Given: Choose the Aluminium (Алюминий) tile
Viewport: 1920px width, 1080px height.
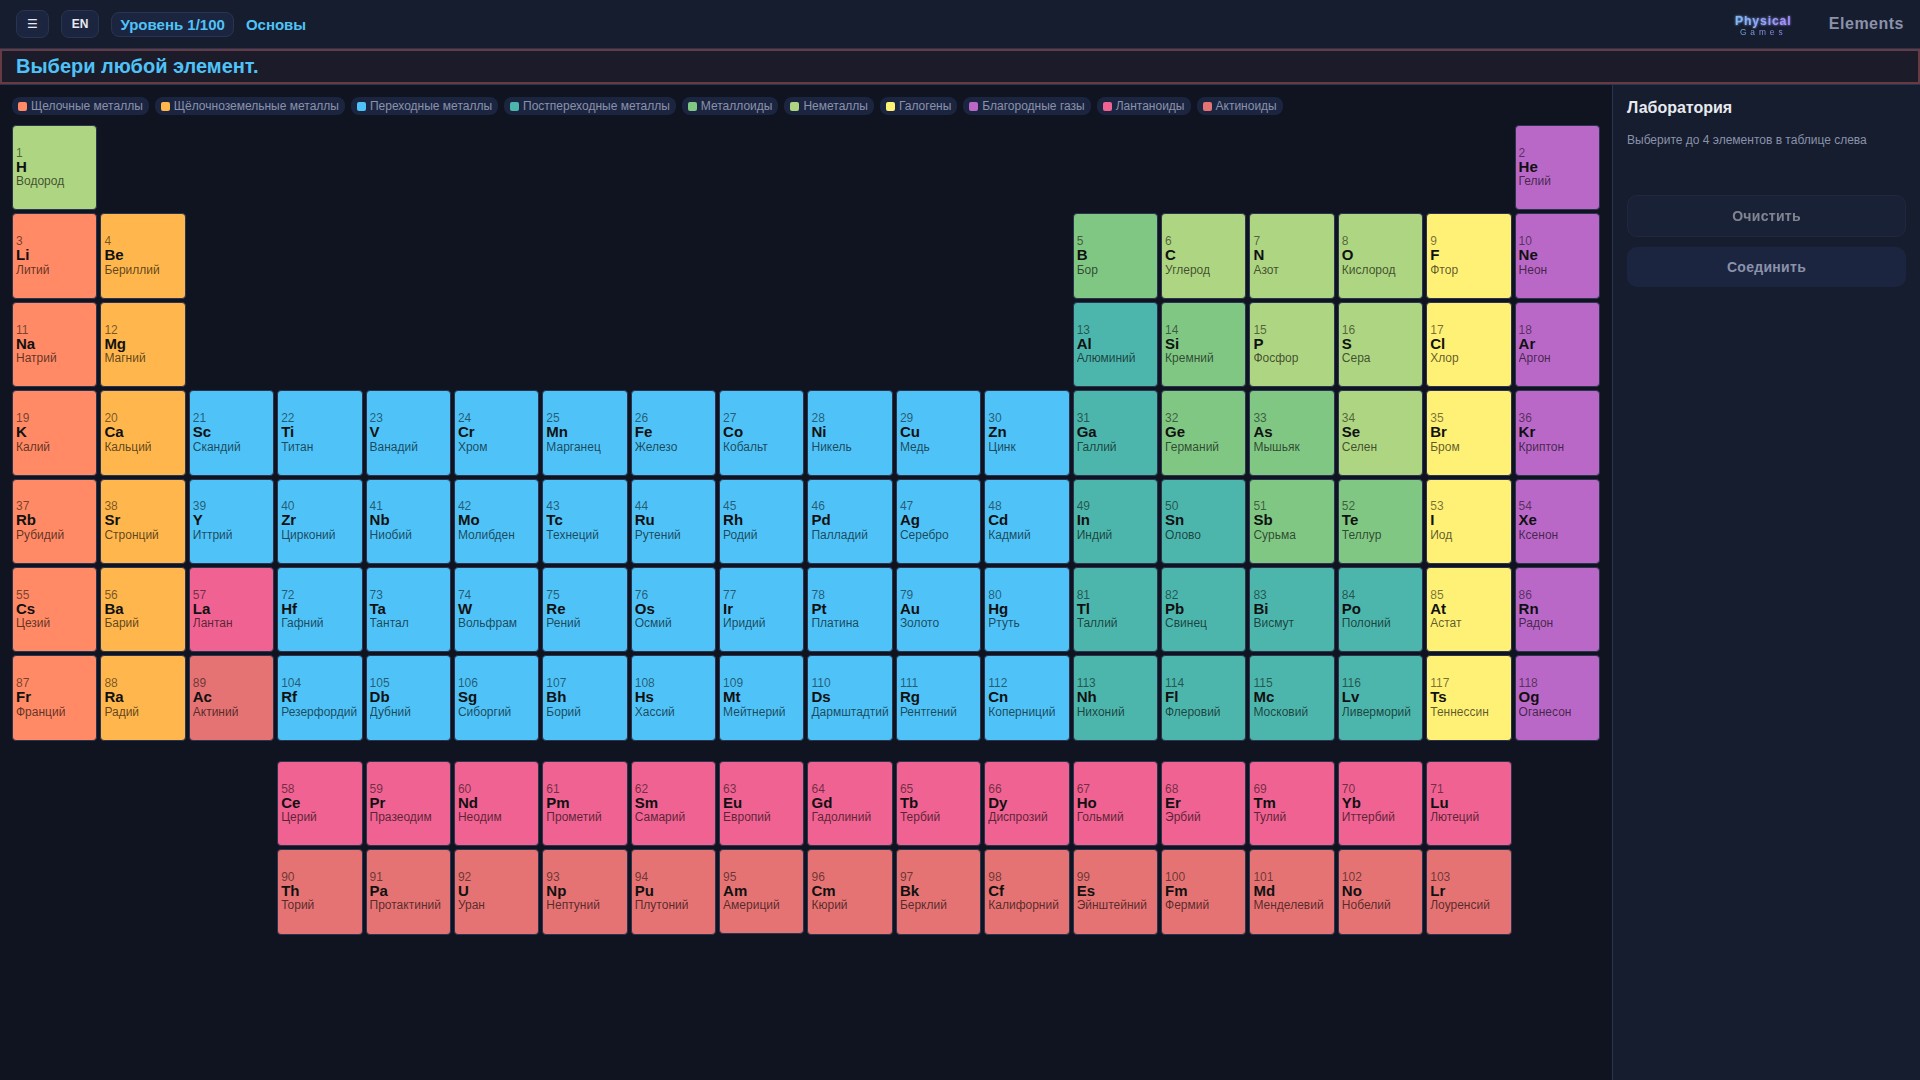Looking at the screenshot, I should coord(1115,345).
